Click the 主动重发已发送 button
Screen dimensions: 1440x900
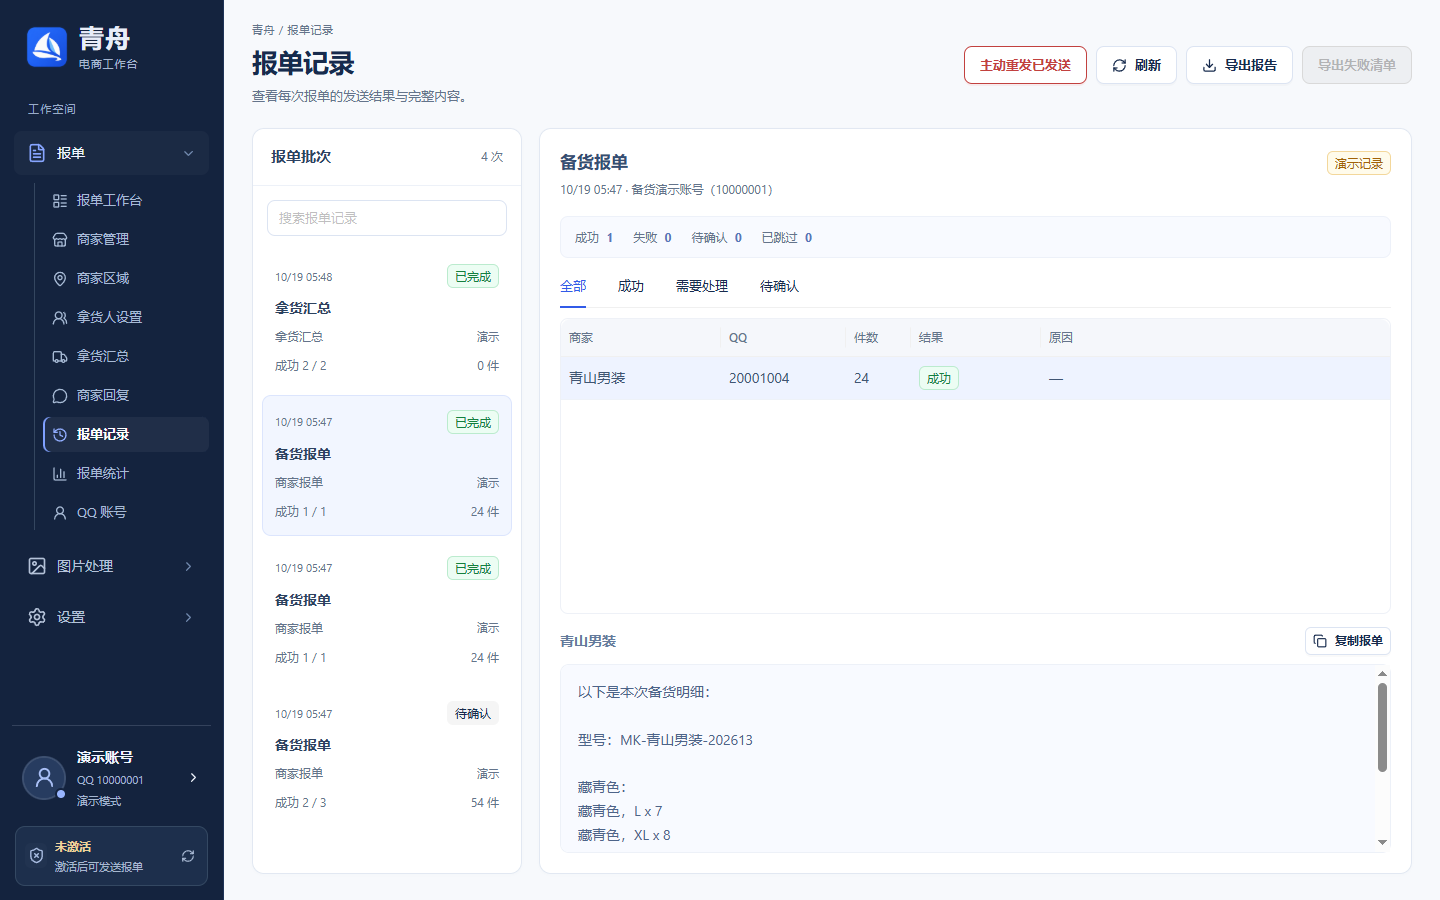click(x=1025, y=65)
